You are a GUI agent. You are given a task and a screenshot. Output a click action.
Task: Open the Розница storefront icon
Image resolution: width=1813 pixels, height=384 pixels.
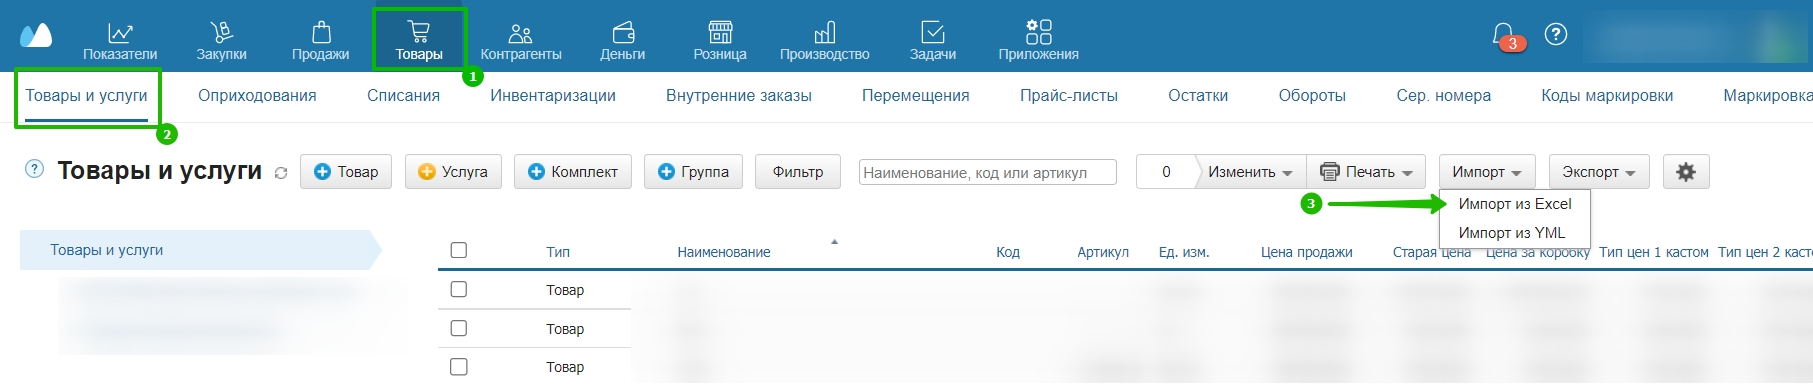720,32
